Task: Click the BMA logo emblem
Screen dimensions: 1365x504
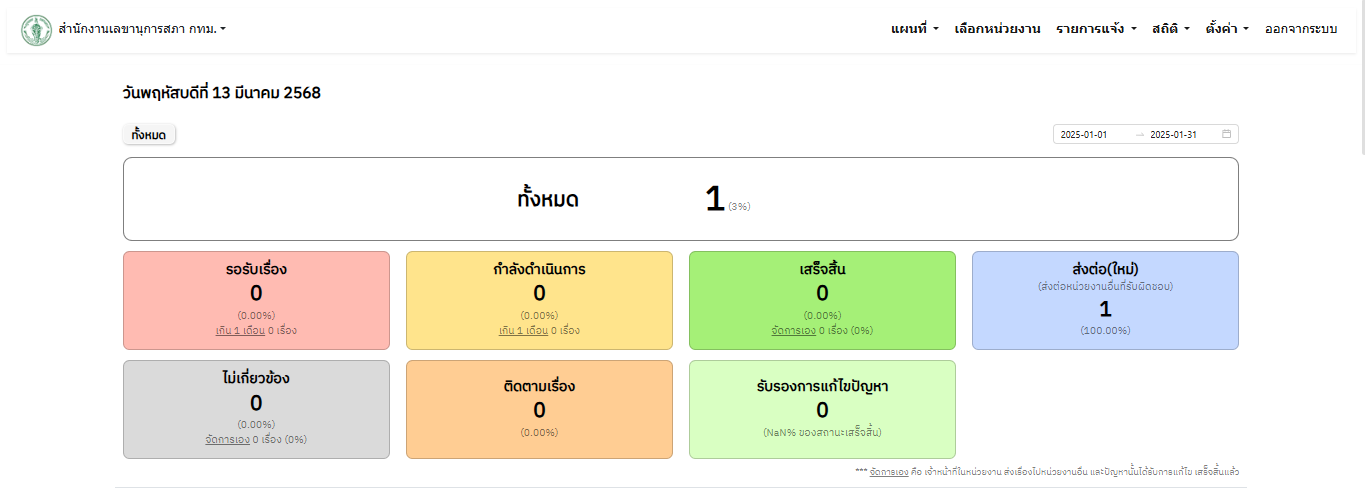Action: click(x=37, y=30)
